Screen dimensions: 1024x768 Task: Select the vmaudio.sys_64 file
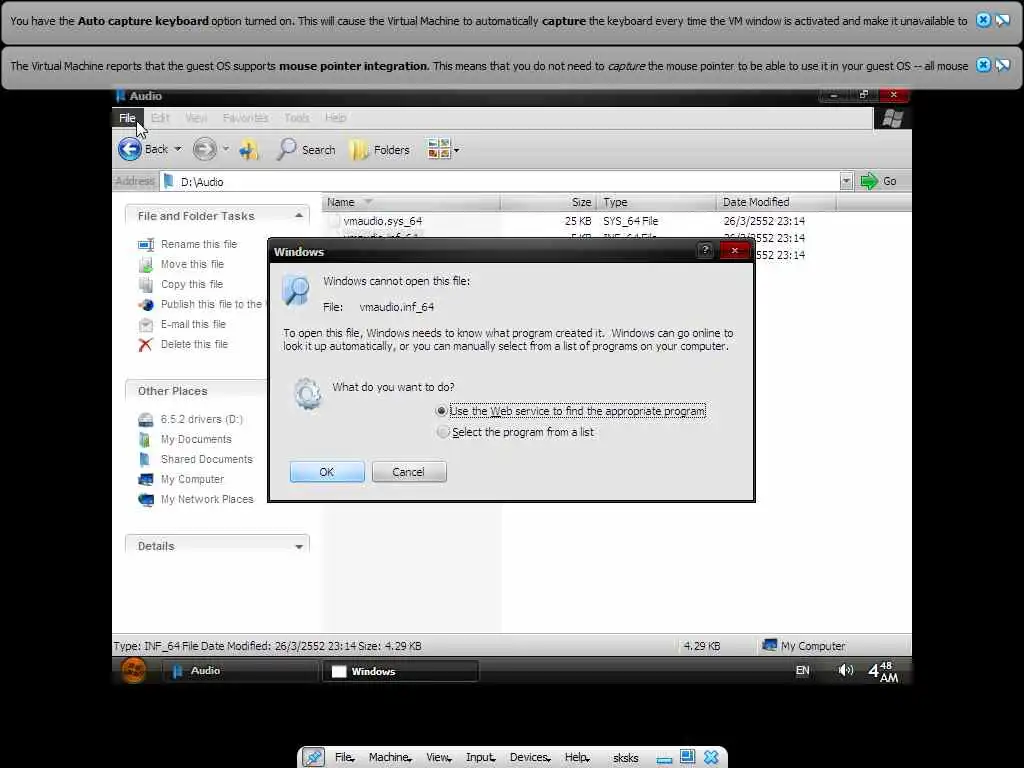tap(383, 221)
